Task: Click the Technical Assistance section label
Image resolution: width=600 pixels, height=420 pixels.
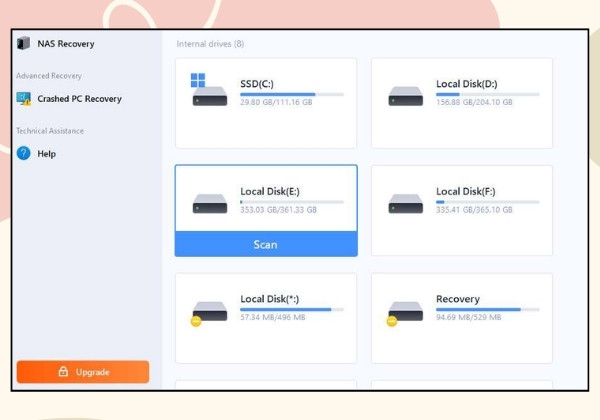Action: pyautogui.click(x=50, y=131)
